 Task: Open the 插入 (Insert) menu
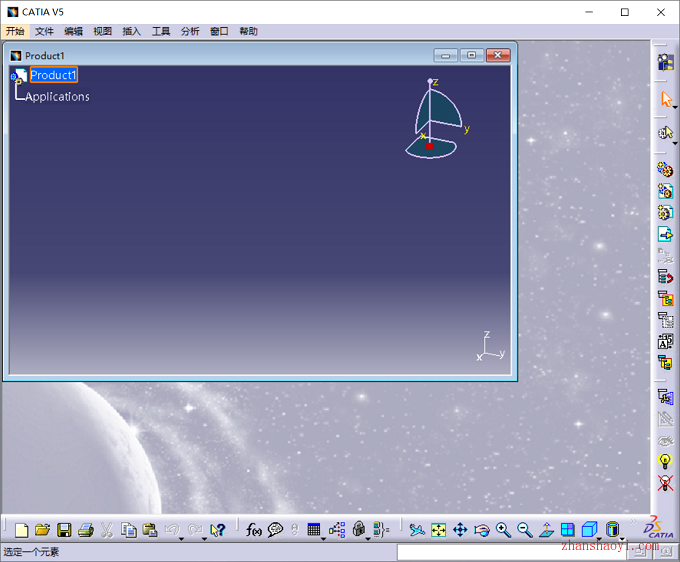(131, 31)
